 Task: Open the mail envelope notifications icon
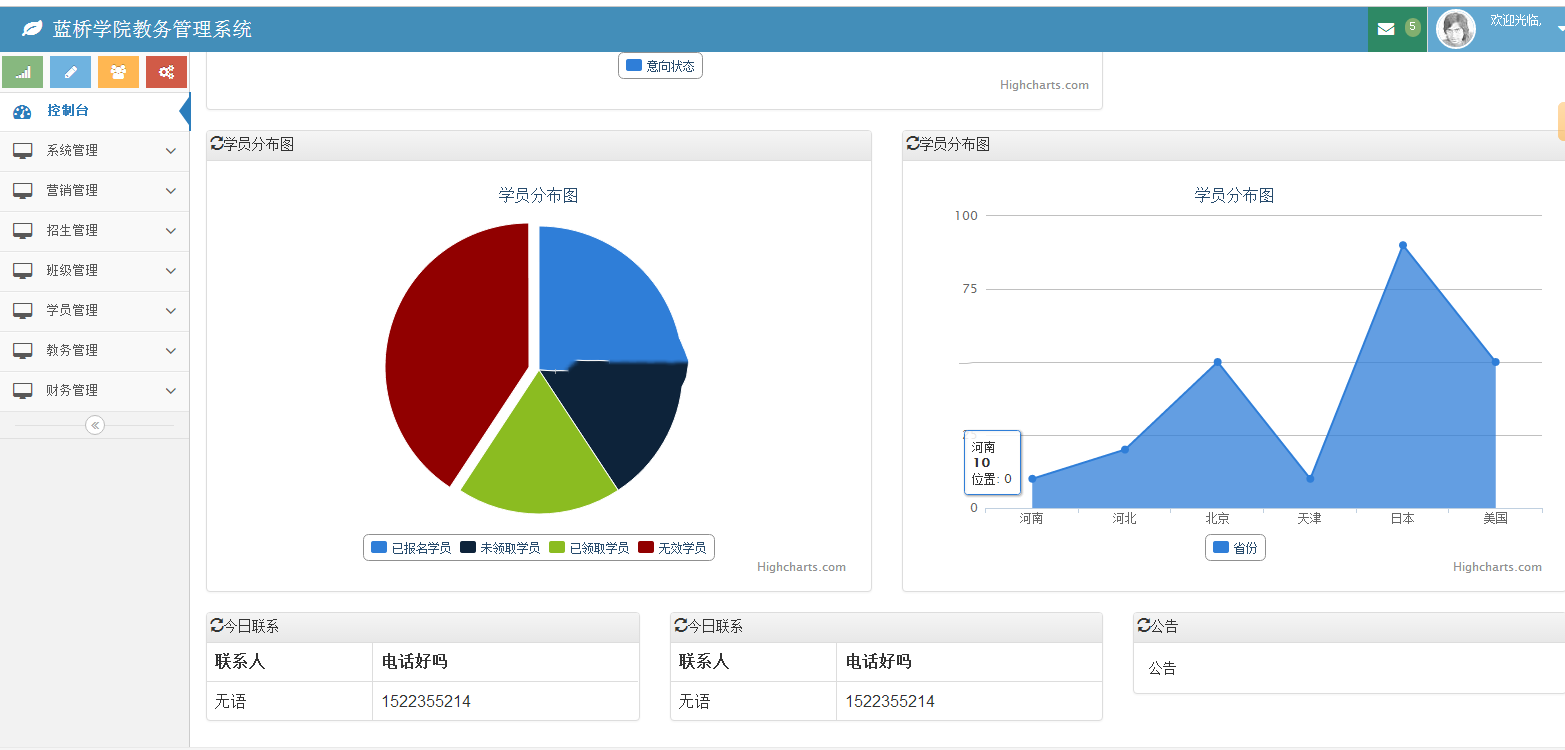[x=1386, y=29]
